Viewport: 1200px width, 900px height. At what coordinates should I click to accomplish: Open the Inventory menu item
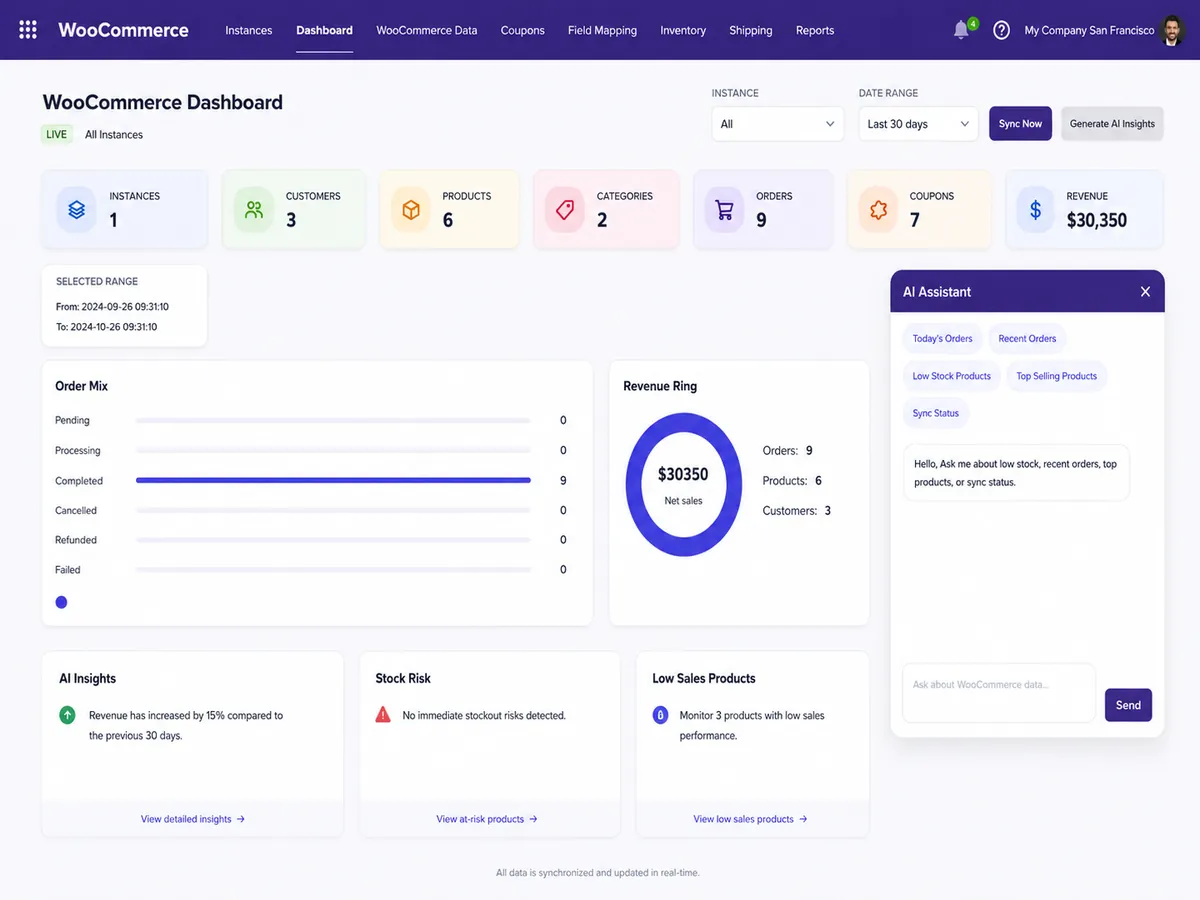pyautogui.click(x=683, y=30)
